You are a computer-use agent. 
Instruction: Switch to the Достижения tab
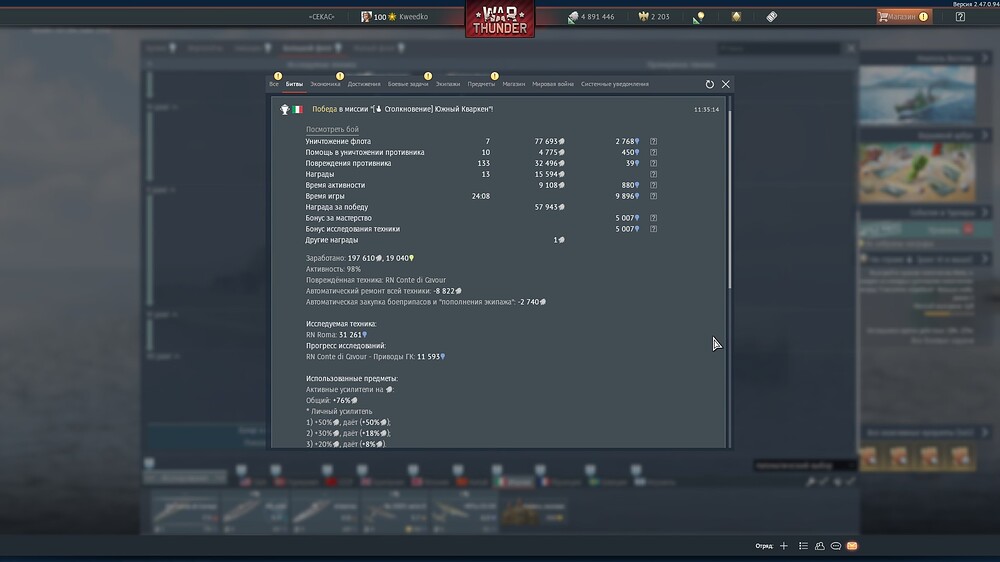pos(364,84)
